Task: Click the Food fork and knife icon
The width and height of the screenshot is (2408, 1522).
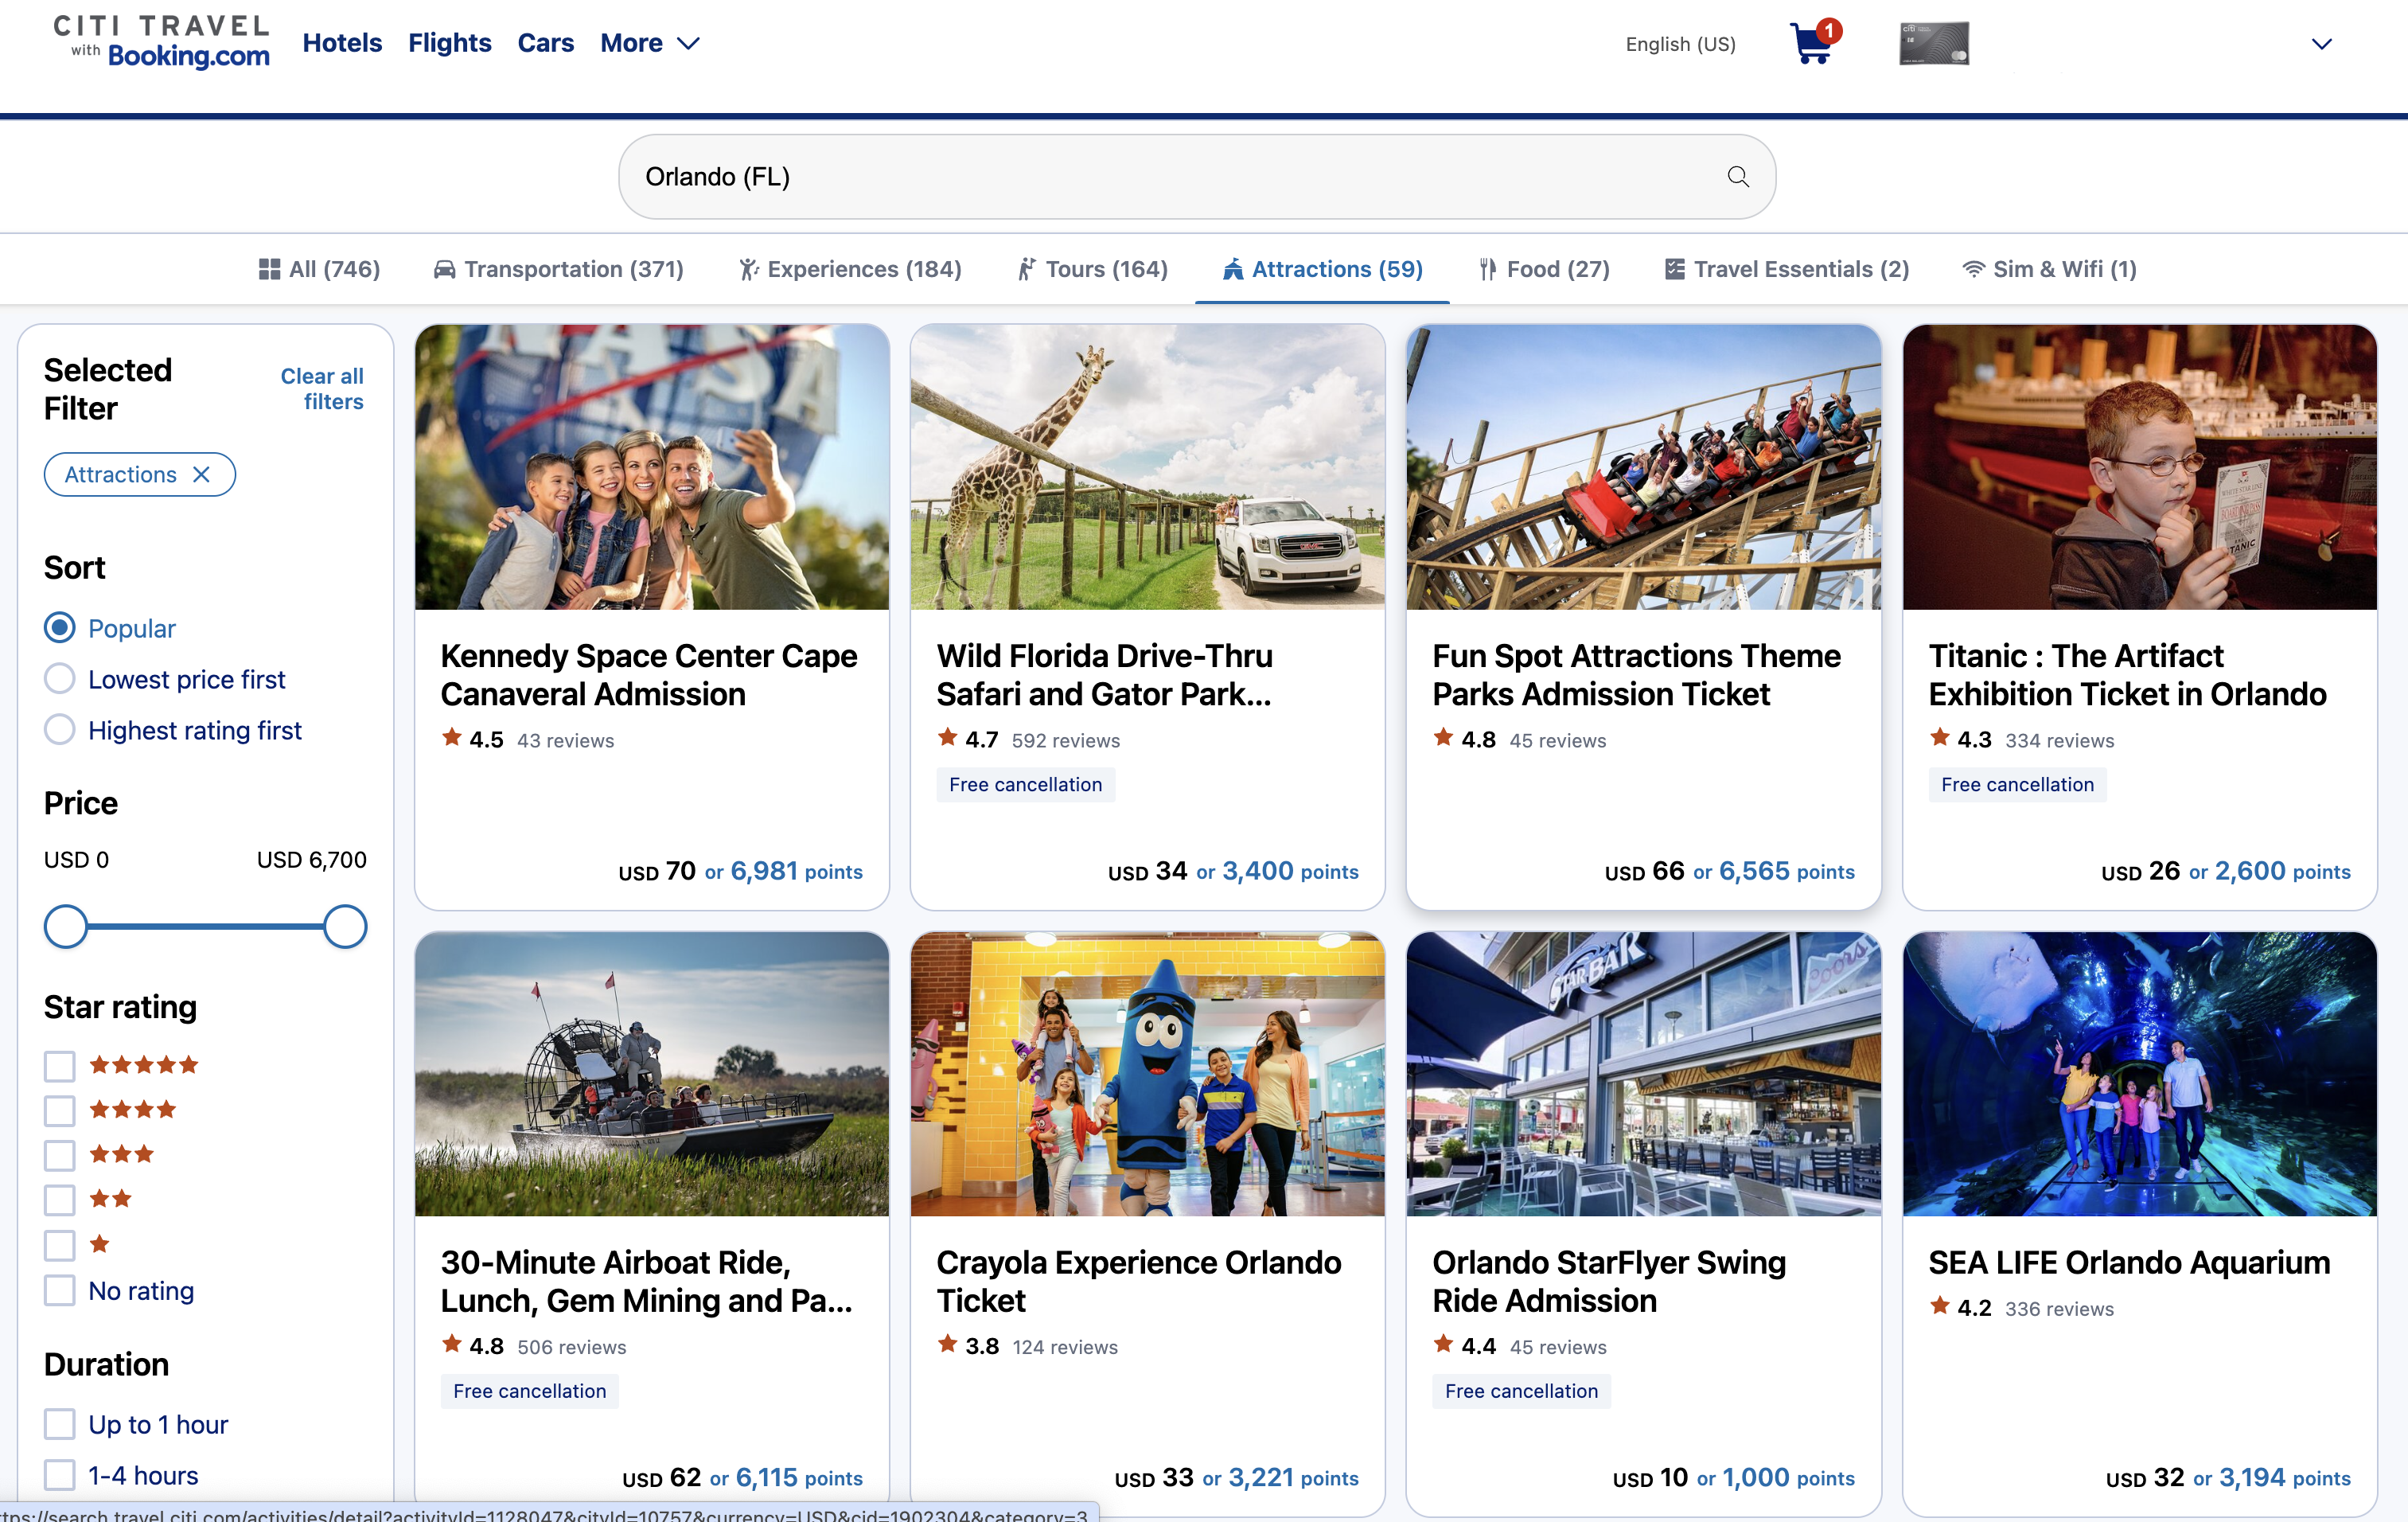Action: click(x=1488, y=269)
